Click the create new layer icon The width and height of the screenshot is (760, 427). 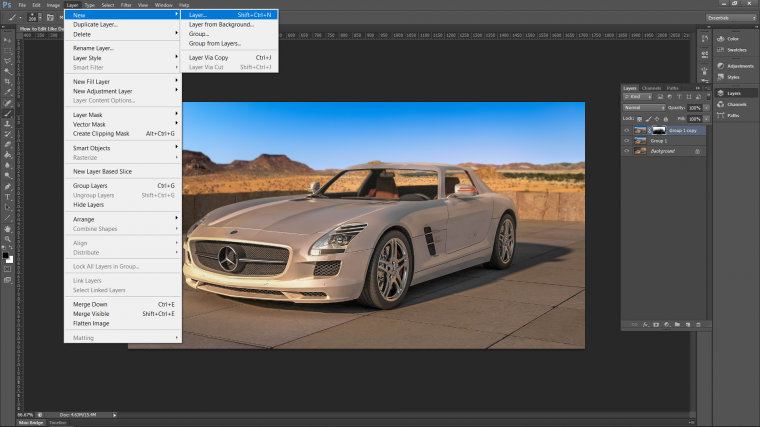[x=688, y=325]
